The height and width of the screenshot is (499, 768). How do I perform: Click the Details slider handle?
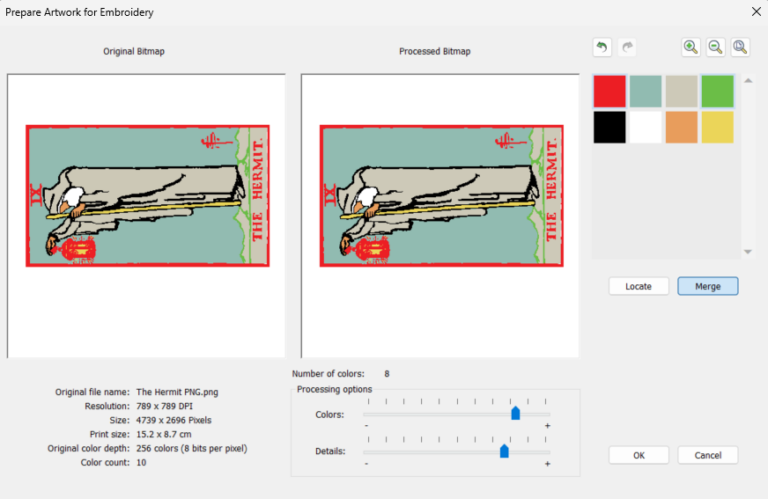coord(504,451)
